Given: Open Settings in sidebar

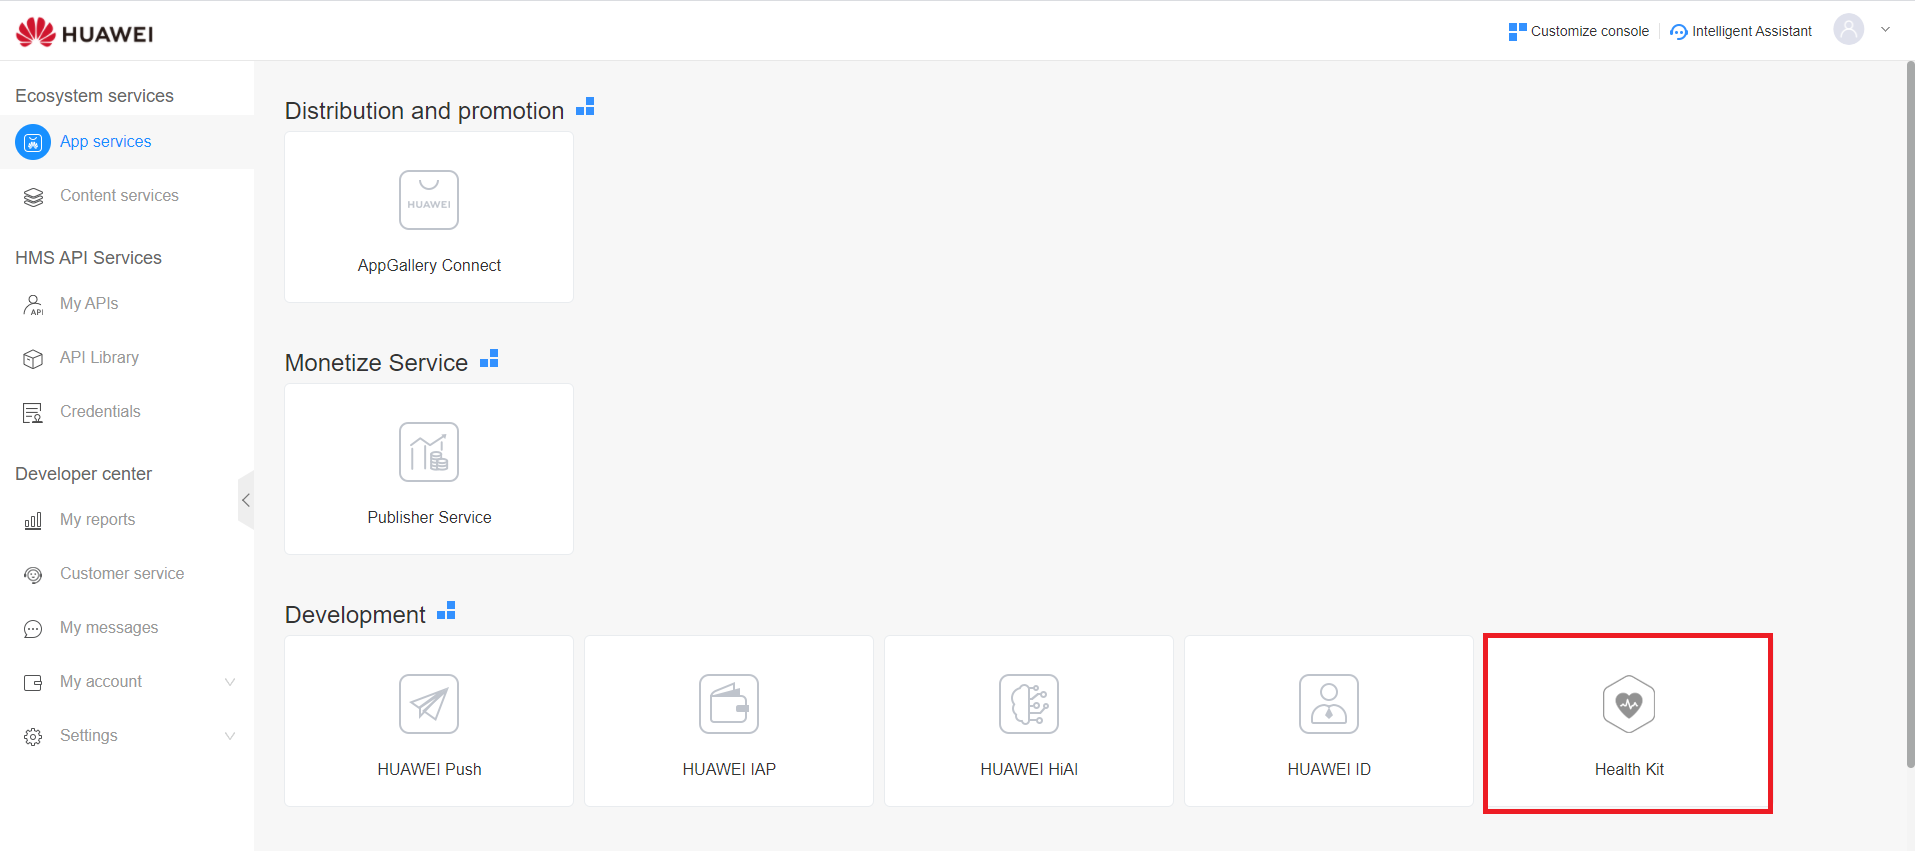Looking at the screenshot, I should 127,736.
